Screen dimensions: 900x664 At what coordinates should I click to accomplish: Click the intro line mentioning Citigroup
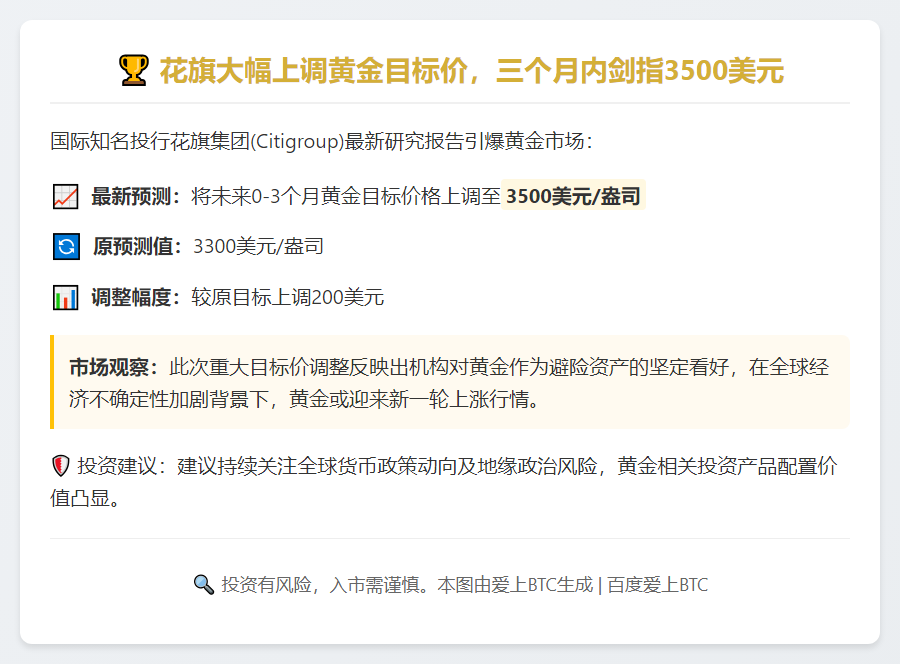(321, 141)
